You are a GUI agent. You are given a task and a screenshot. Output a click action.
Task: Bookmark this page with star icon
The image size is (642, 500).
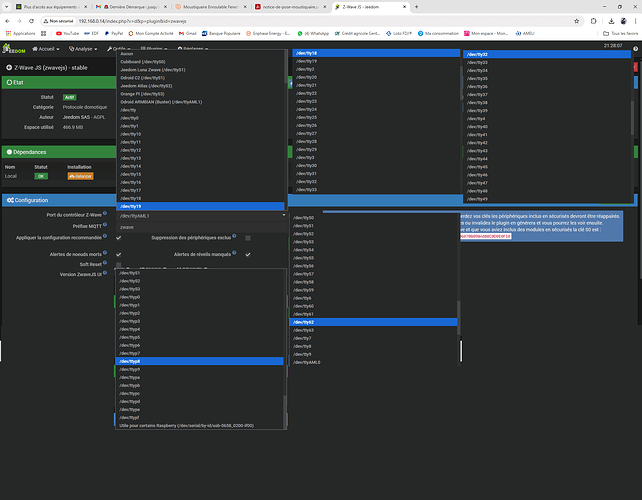[x=576, y=21]
